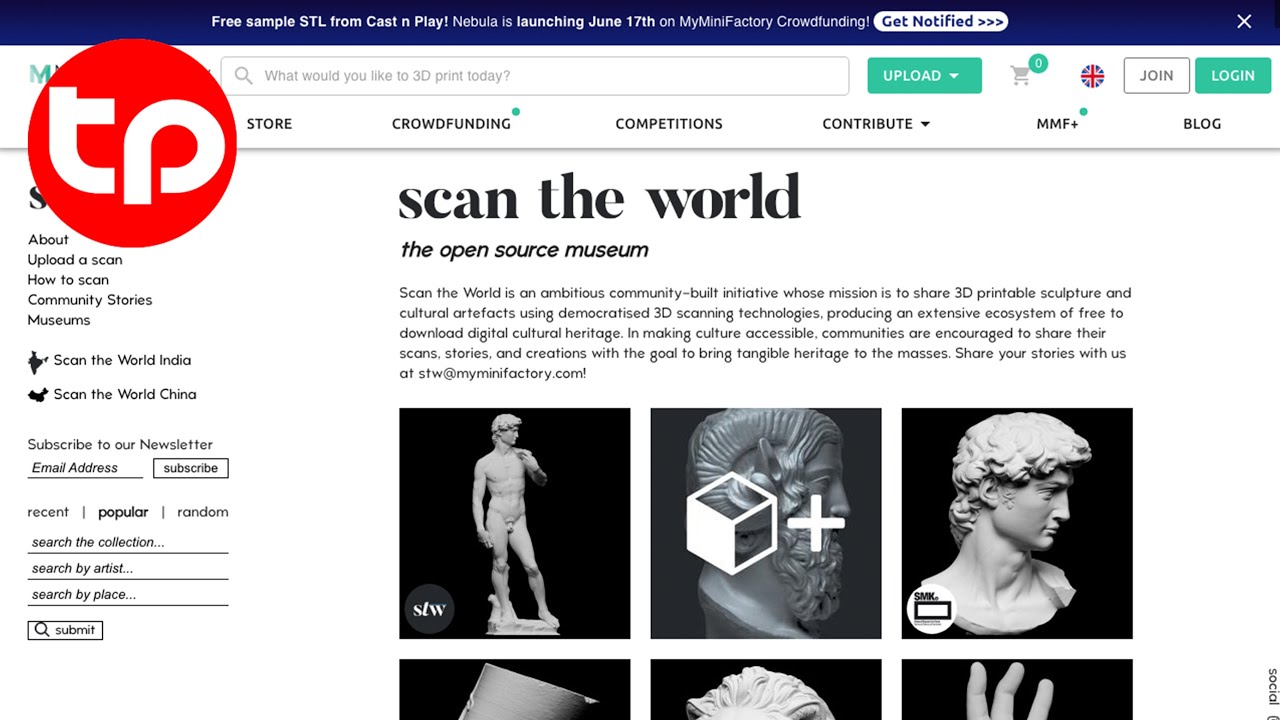
Task: Close the top announcement banner
Action: tap(1244, 21)
